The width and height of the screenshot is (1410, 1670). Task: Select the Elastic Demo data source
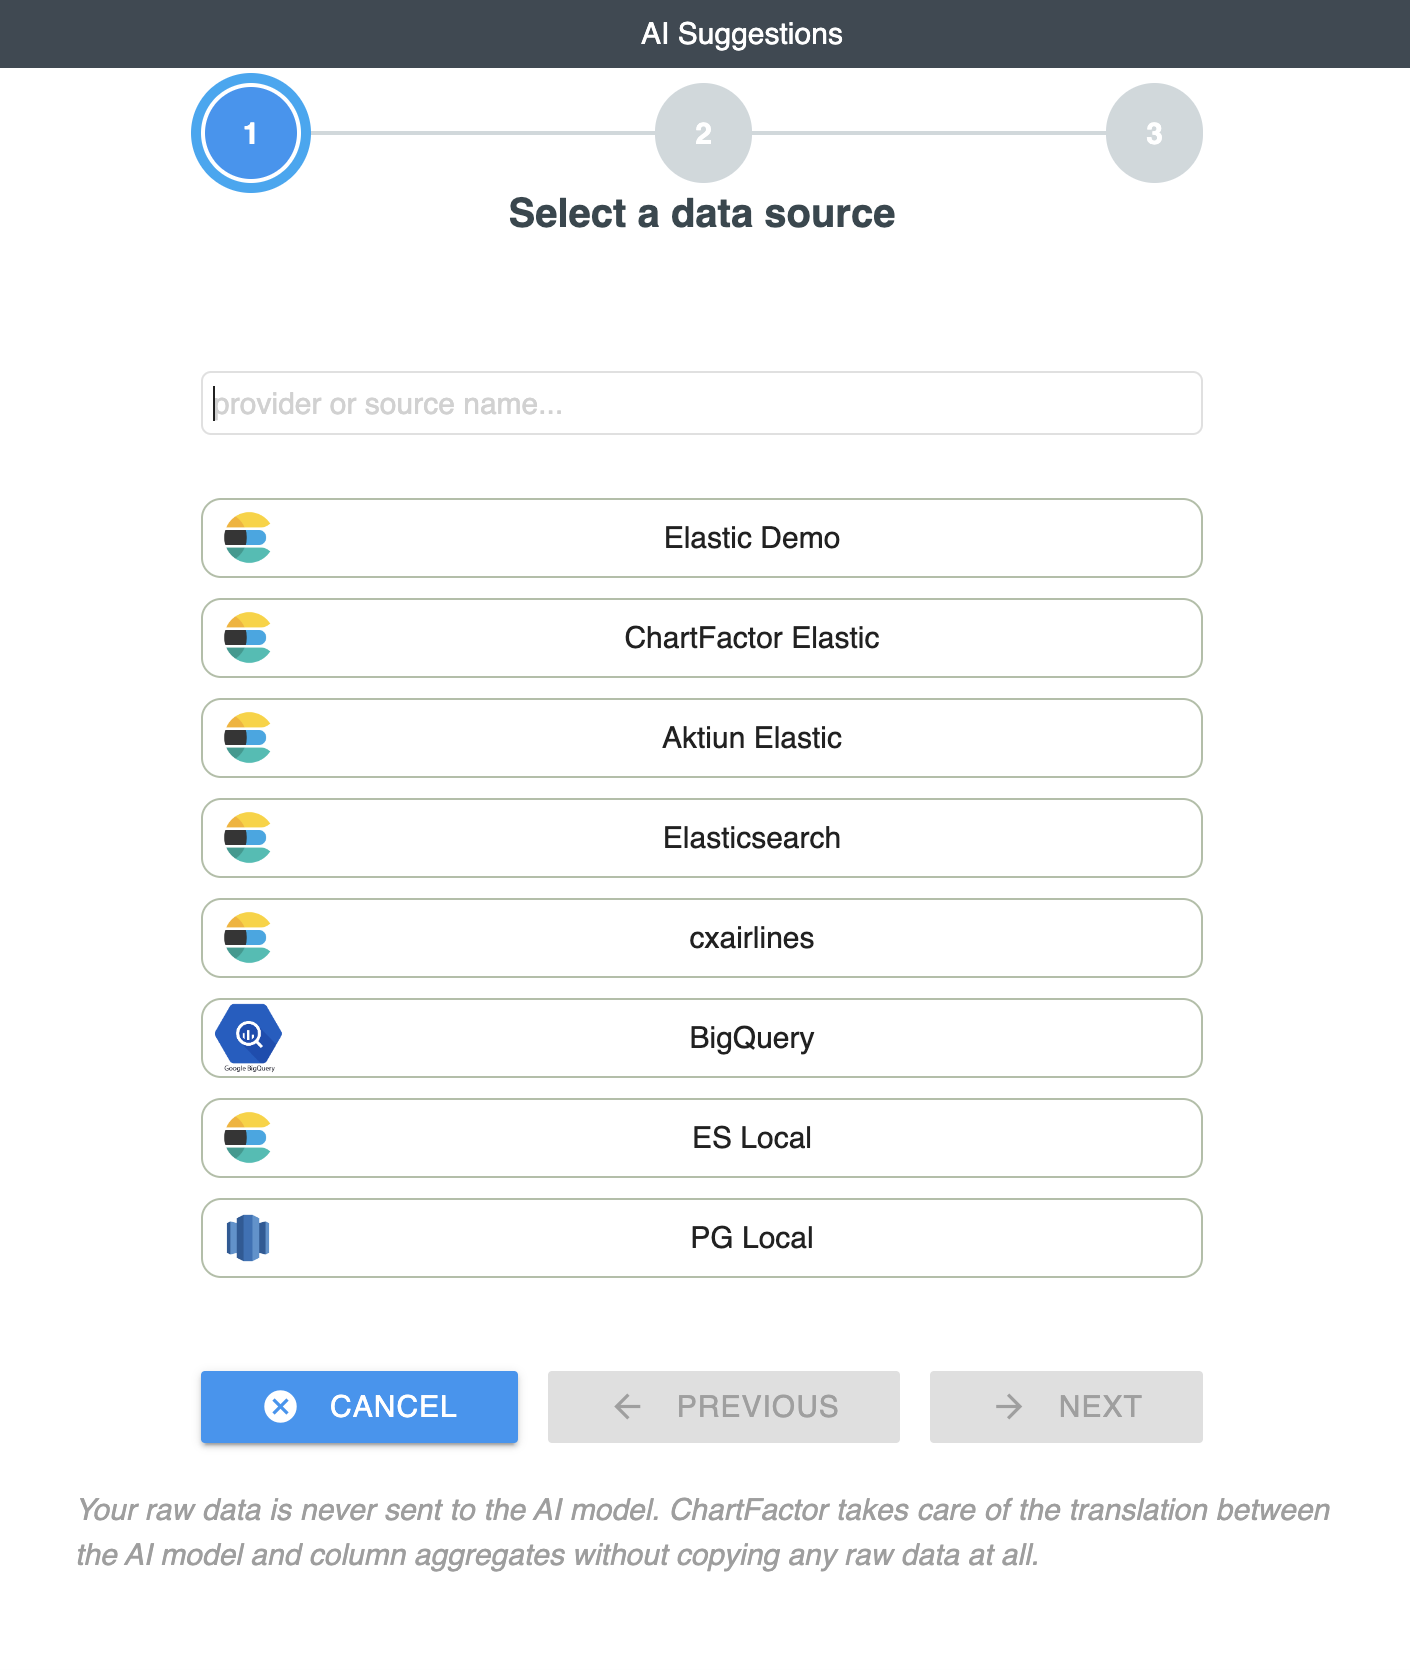[751, 538]
